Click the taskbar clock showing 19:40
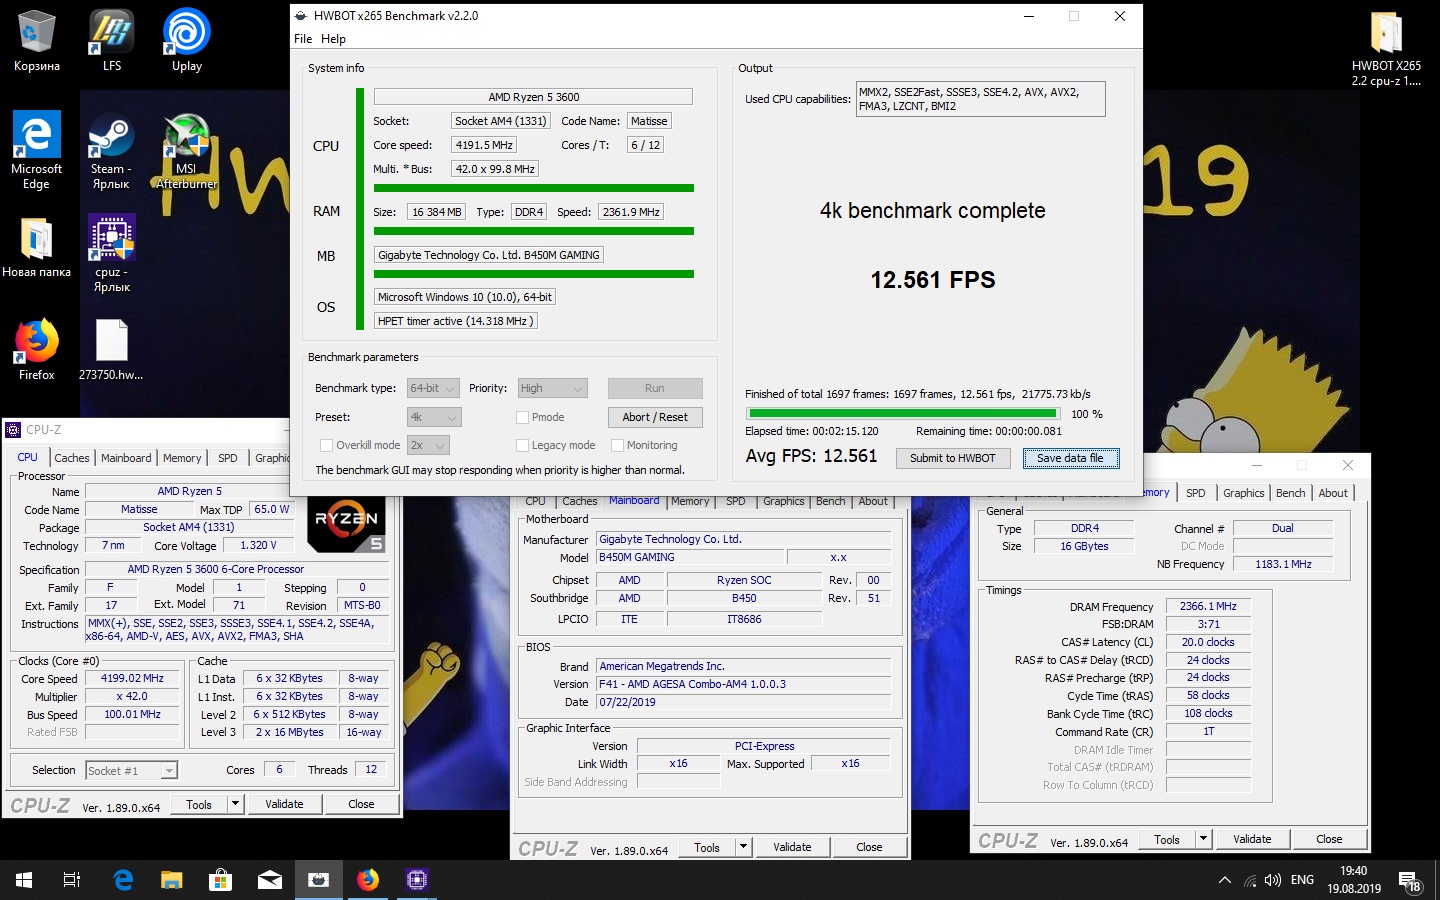Screen dimensions: 1440x900 click(1354, 880)
